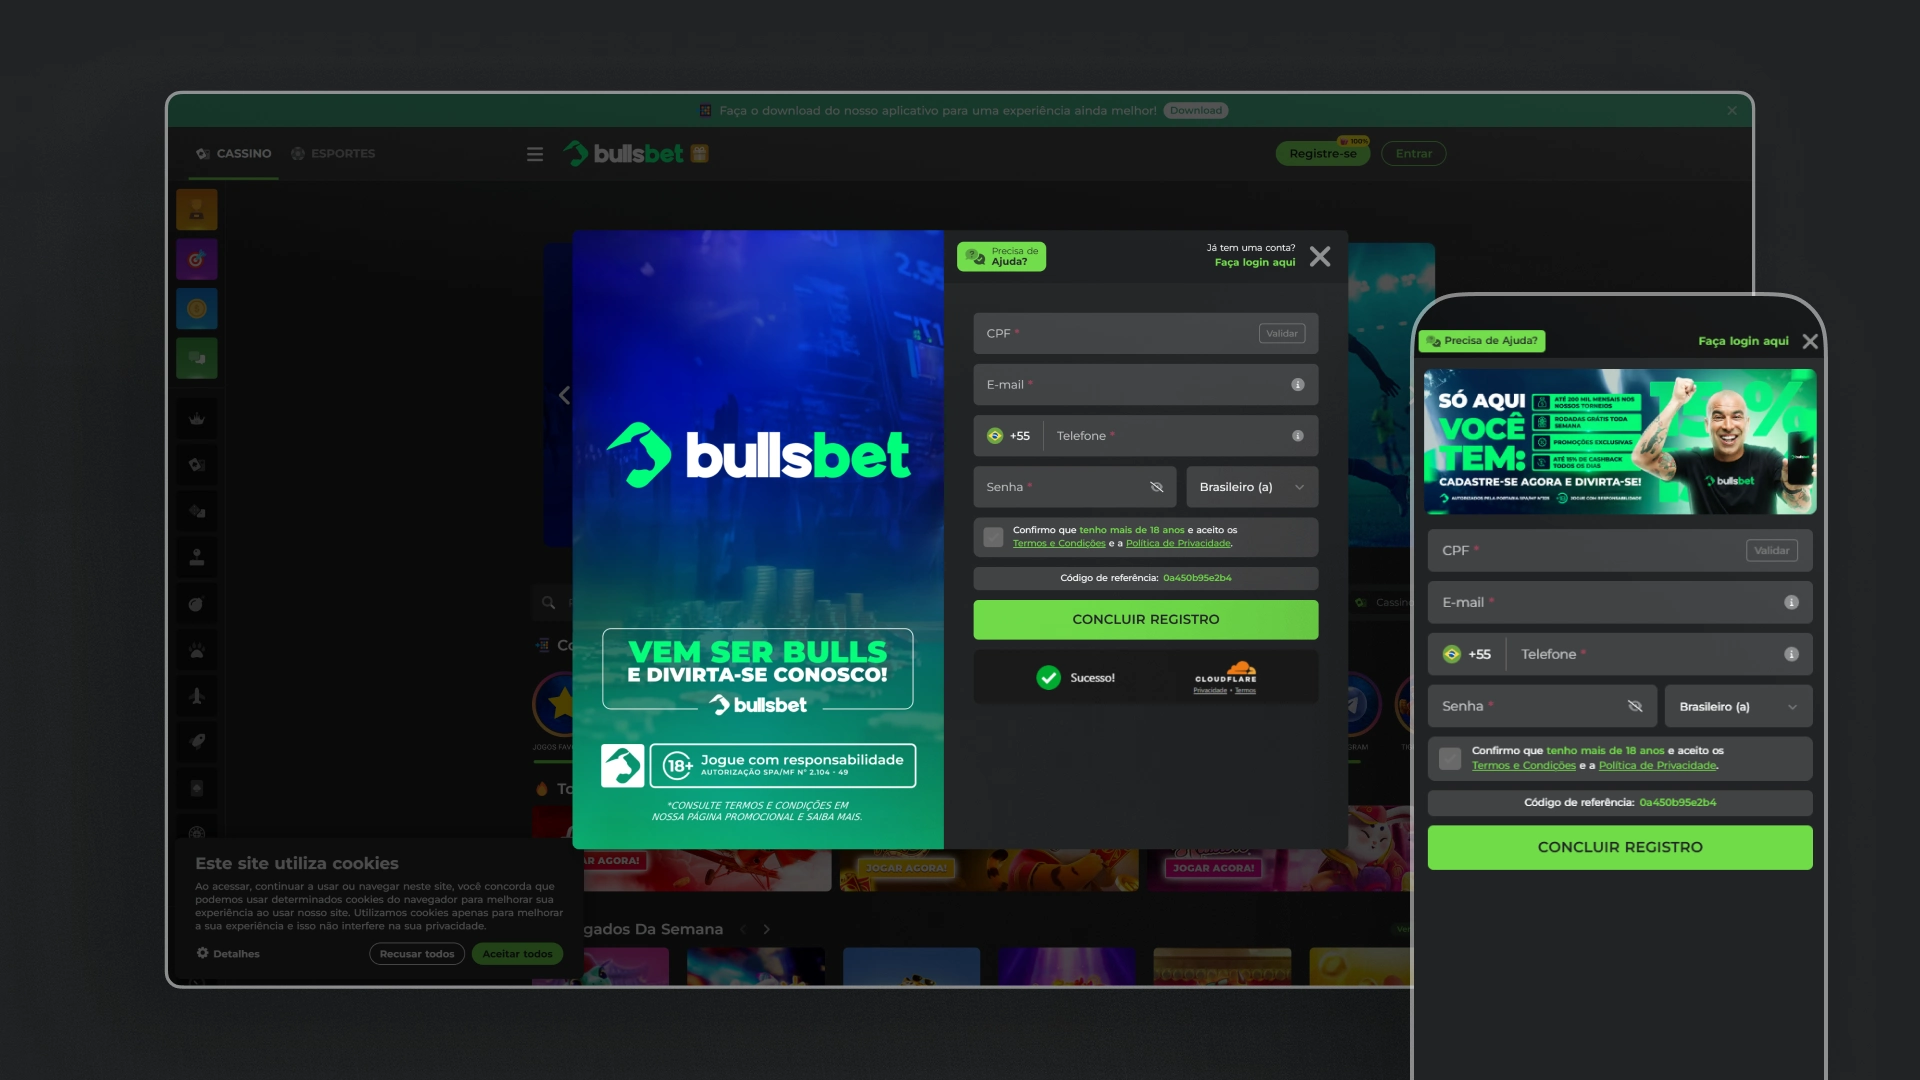Check the age confirmation box on mobile form
Screen dimensions: 1920x1080
click(x=1449, y=758)
